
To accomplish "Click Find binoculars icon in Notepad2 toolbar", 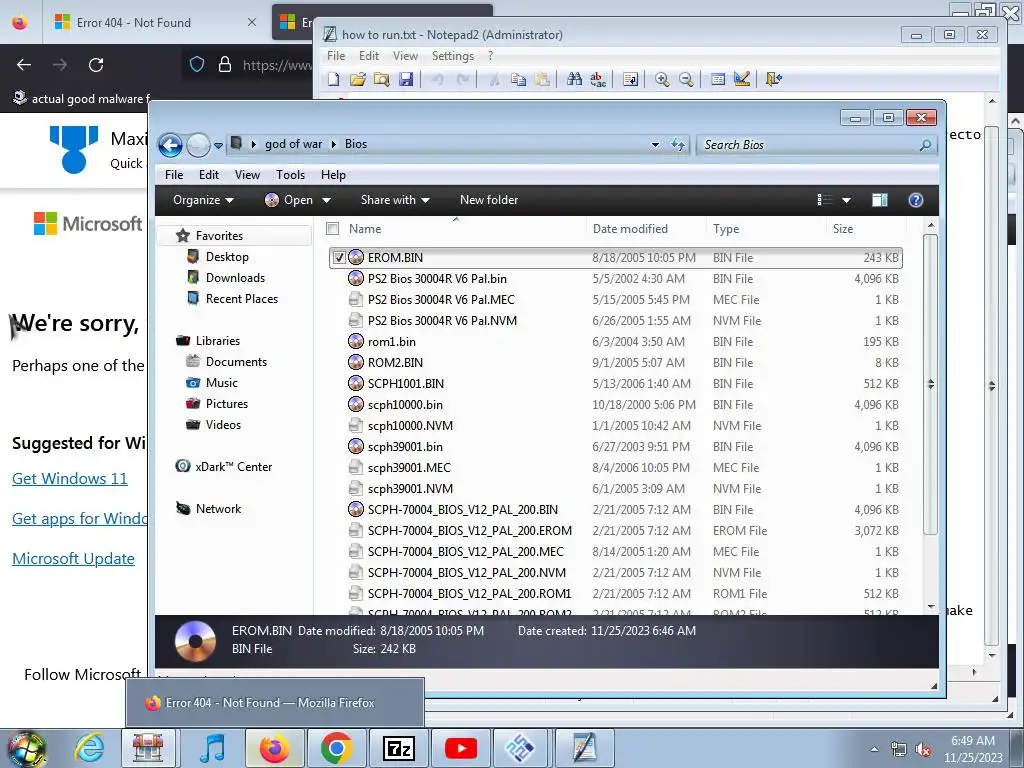I will pyautogui.click(x=575, y=79).
